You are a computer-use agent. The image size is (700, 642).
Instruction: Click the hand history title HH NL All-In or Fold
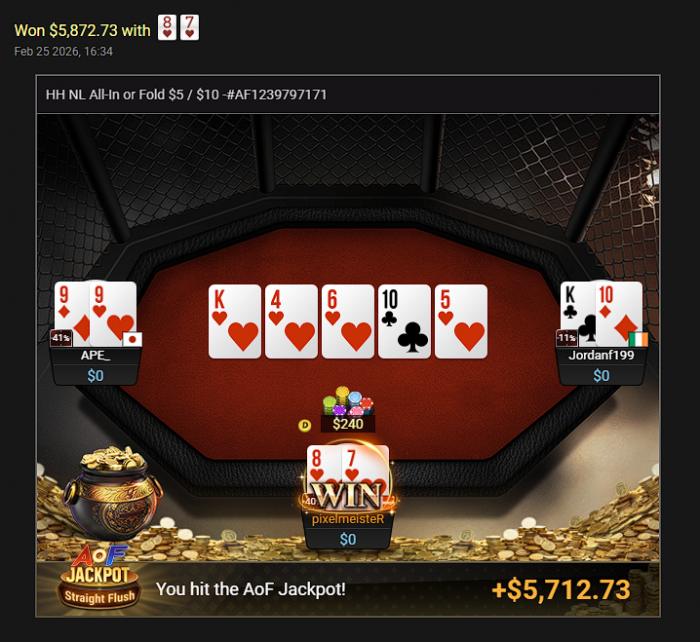pyautogui.click(x=186, y=95)
